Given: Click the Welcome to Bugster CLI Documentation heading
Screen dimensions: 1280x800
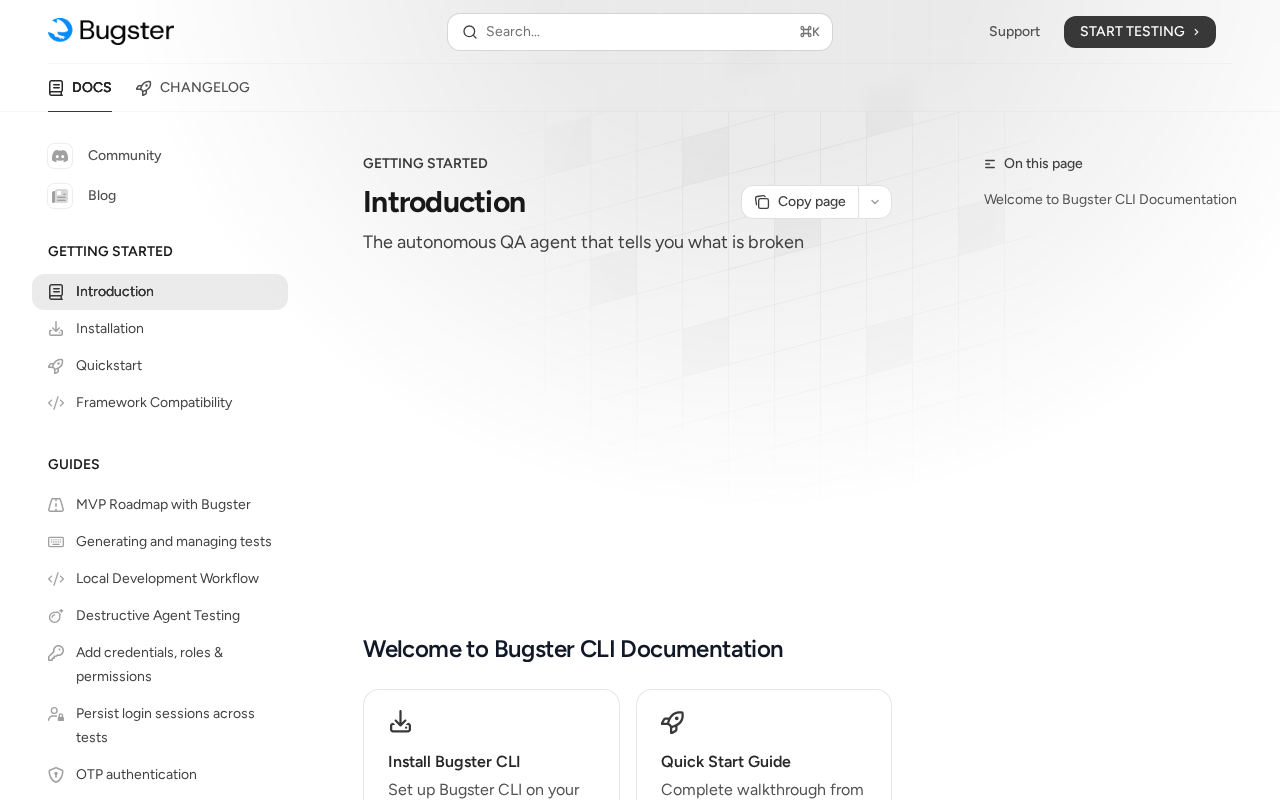Looking at the screenshot, I should [573, 649].
